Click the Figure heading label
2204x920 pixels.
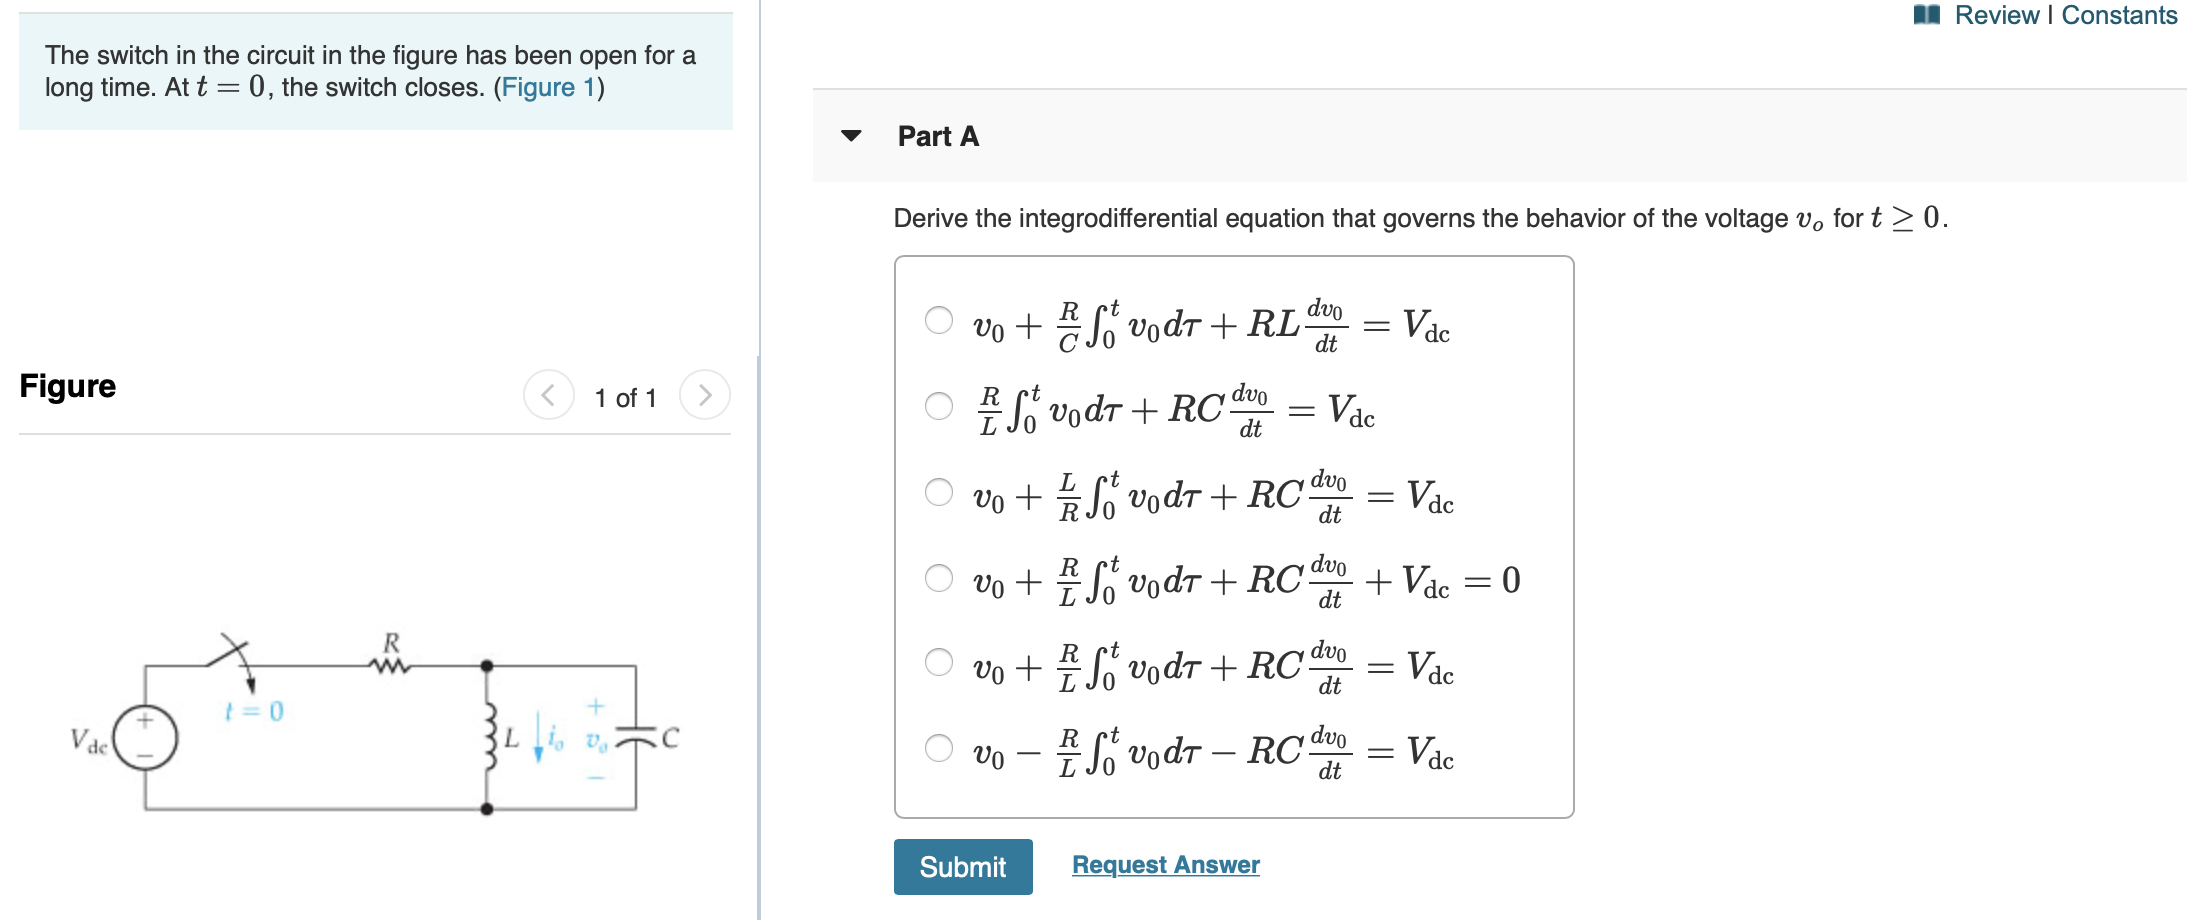pyautogui.click(x=67, y=386)
